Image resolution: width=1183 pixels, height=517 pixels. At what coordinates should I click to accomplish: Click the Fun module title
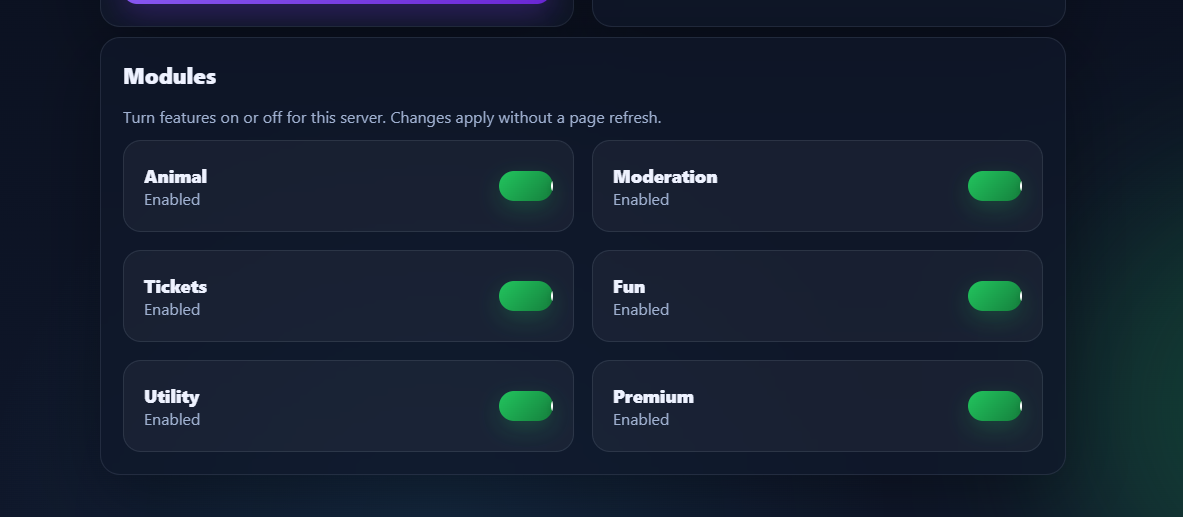click(x=629, y=287)
